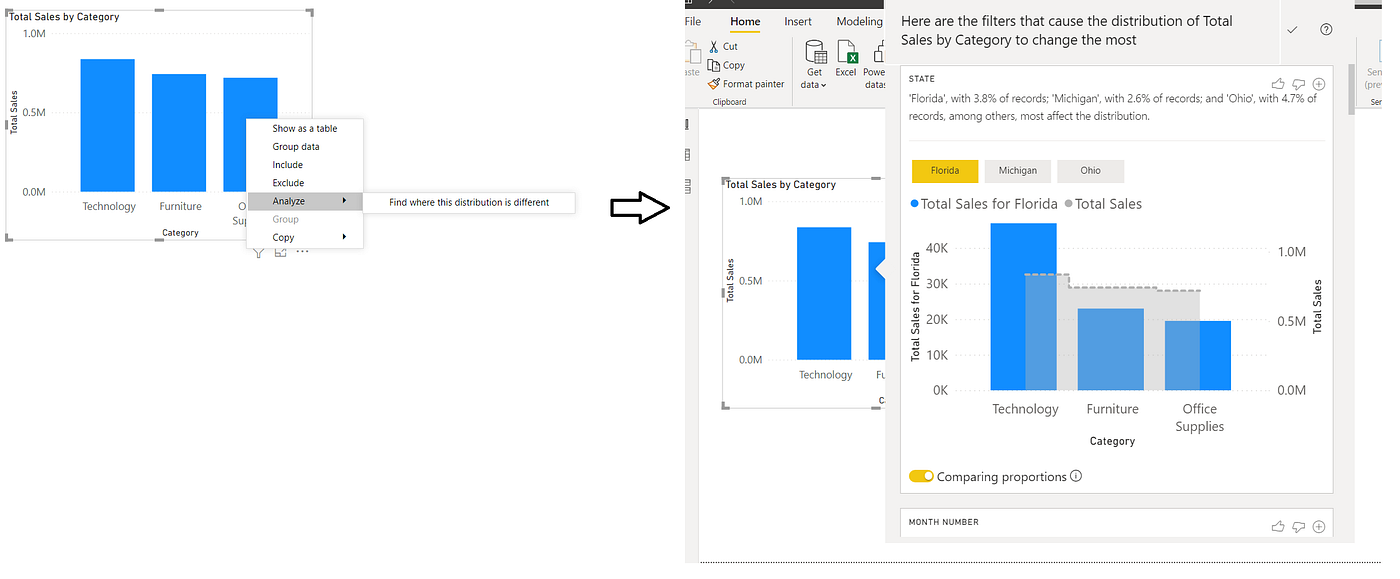This screenshot has height=579, width=1400.
Task: Turn off the Comparing proportions toggle
Action: (921, 477)
